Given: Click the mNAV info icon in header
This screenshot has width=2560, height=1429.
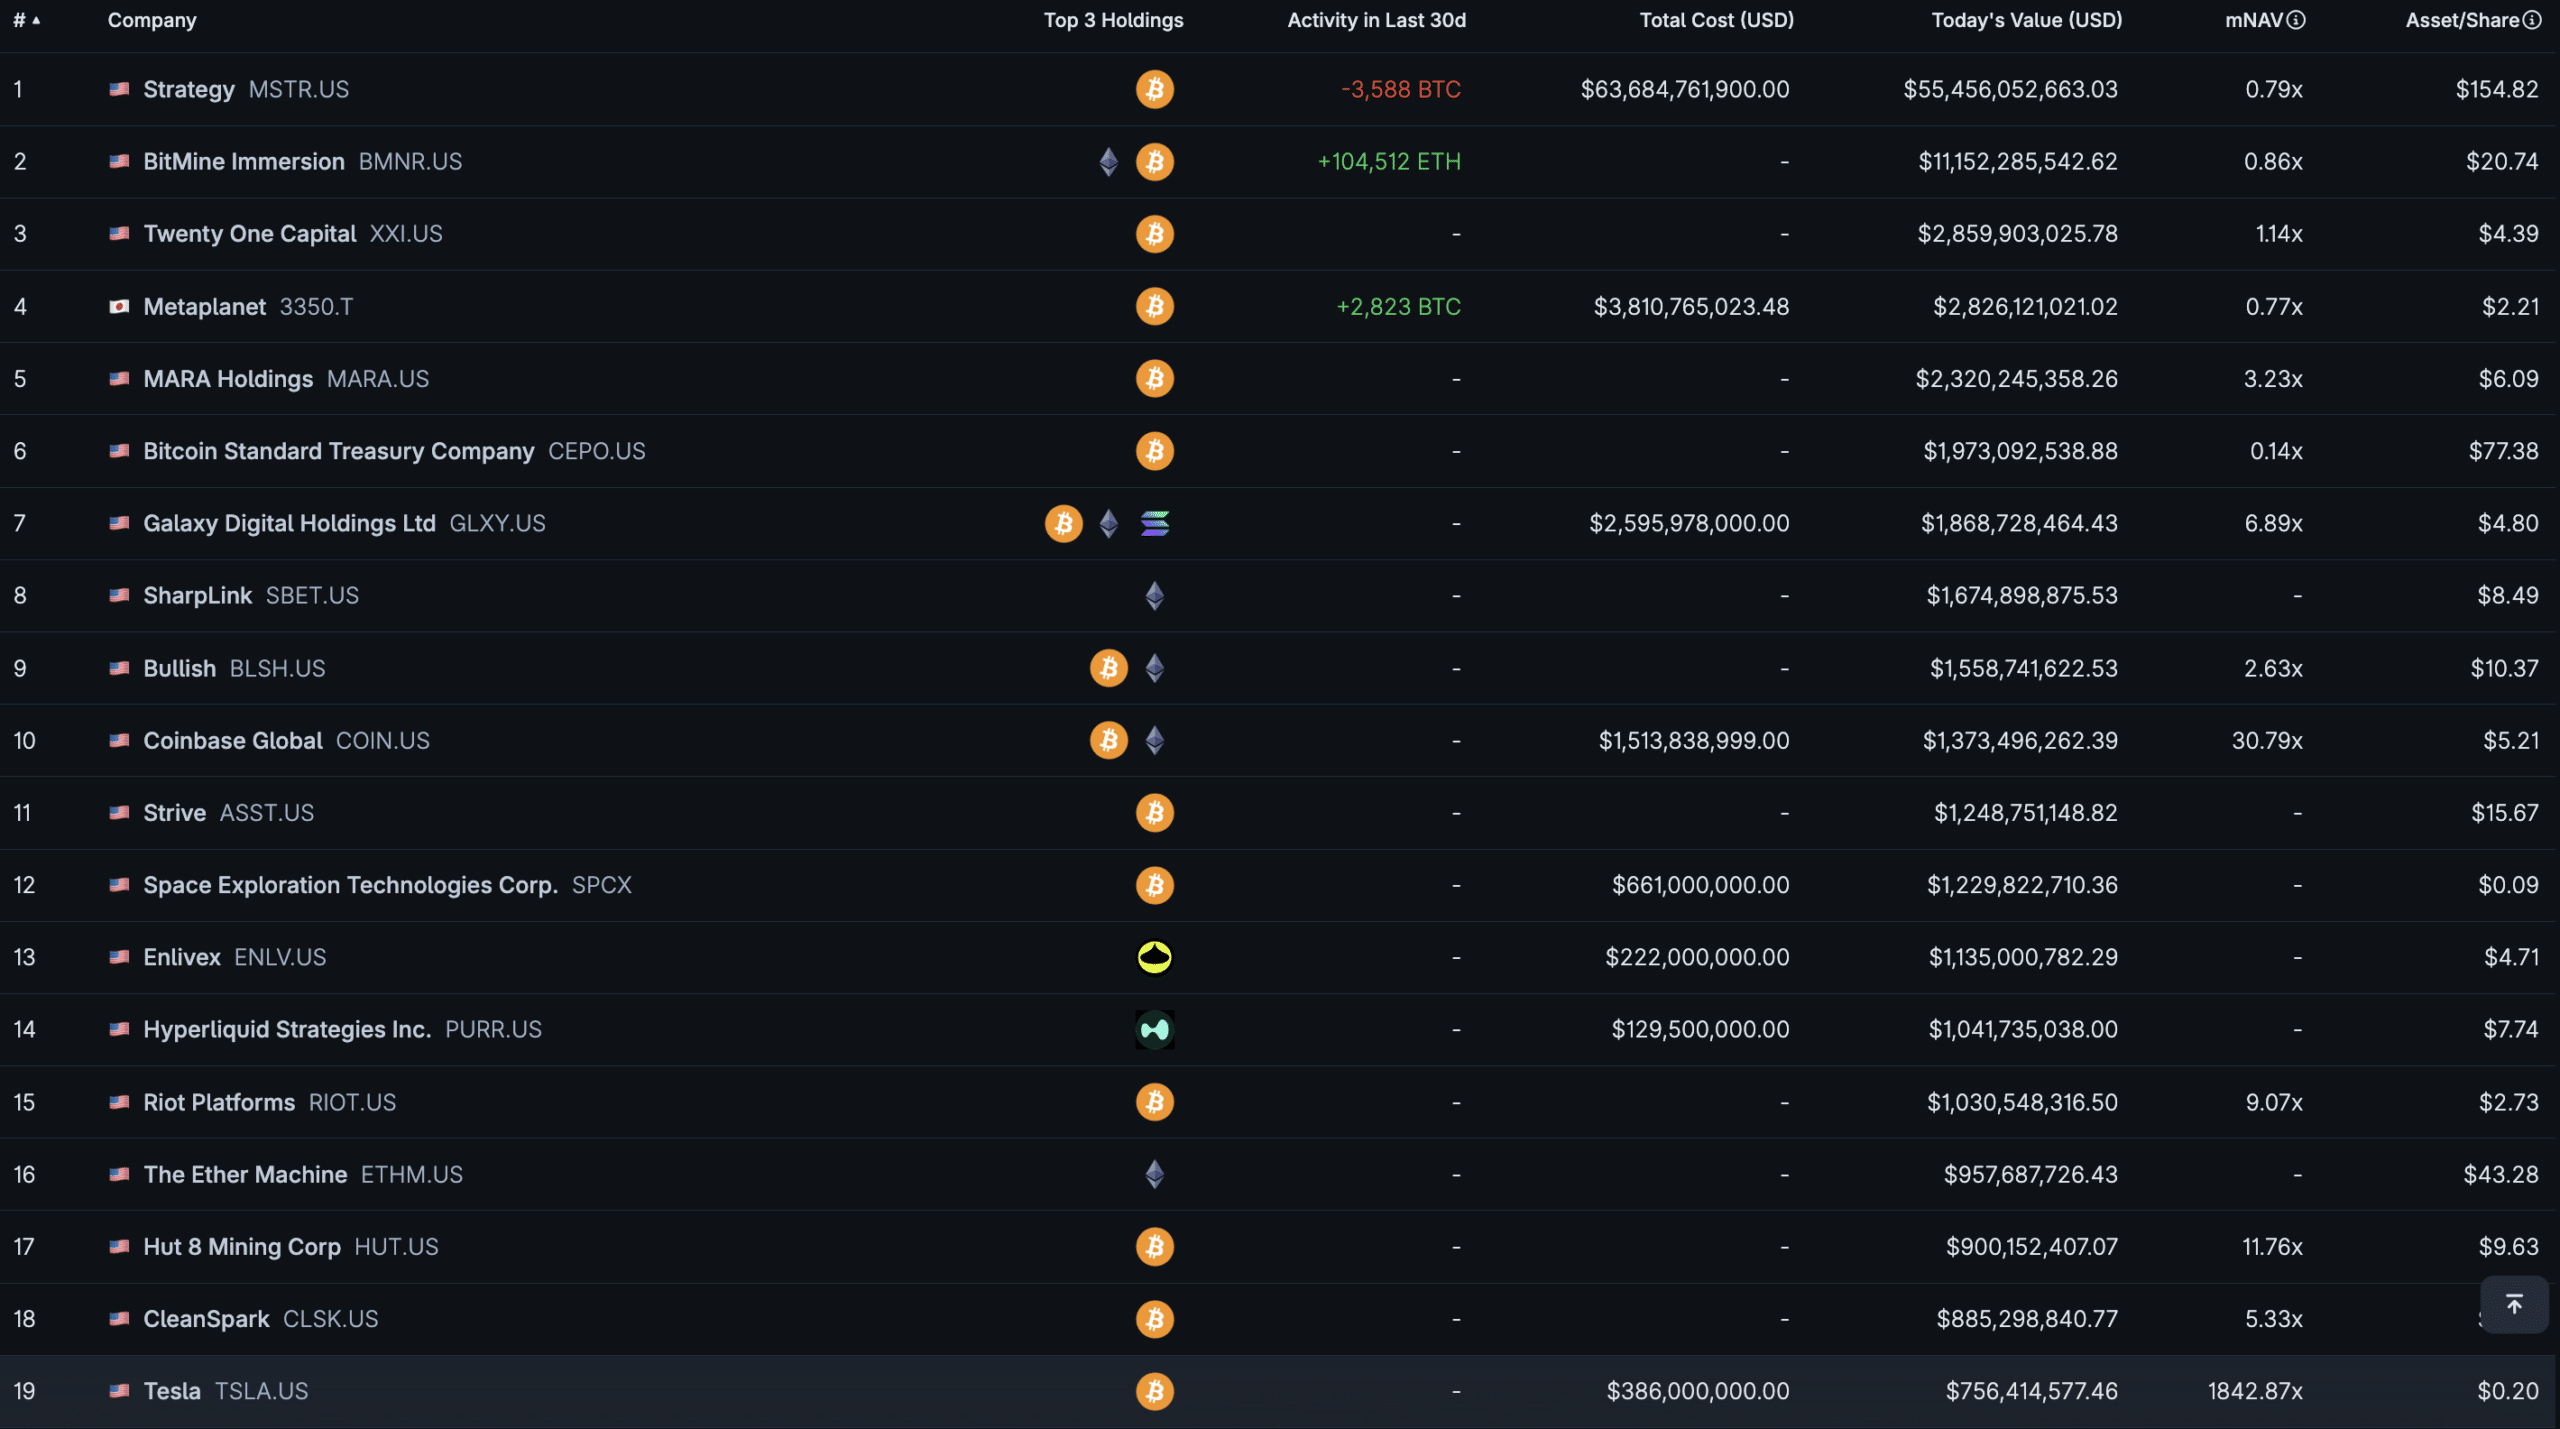Looking at the screenshot, I should [2296, 20].
